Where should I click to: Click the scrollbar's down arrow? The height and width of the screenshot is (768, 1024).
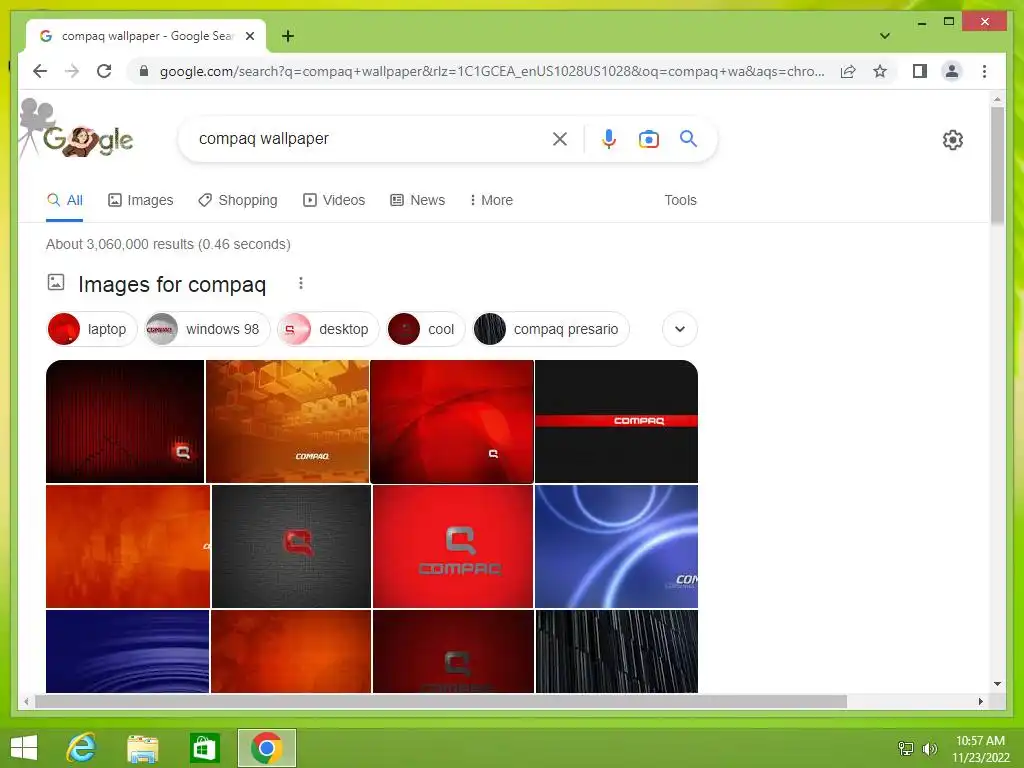(x=997, y=684)
